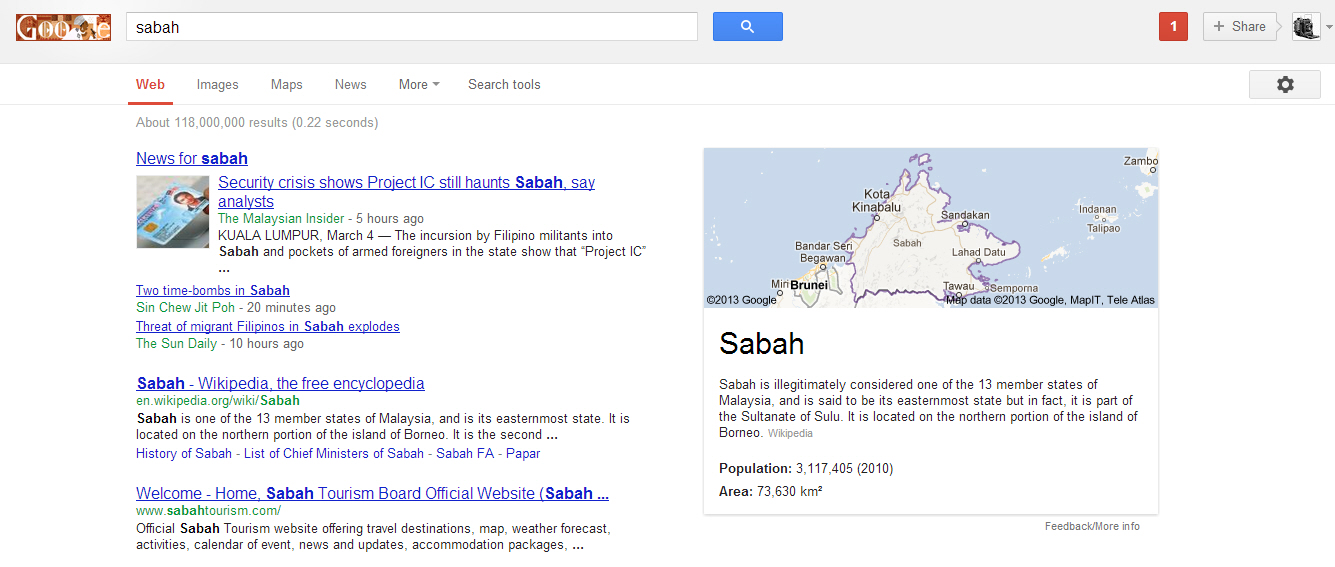Open the red notifications counter
This screenshot has height=567, width=1335.
[x=1173, y=27]
